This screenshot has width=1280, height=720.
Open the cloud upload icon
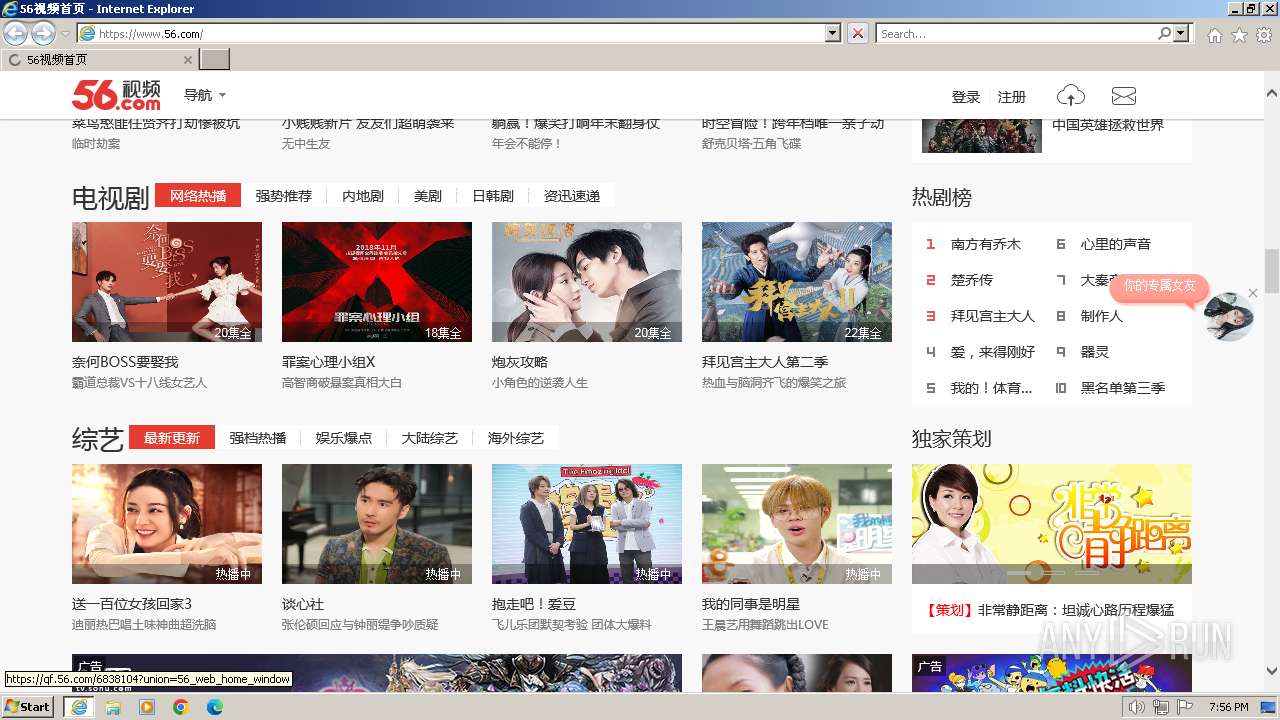click(x=1071, y=96)
